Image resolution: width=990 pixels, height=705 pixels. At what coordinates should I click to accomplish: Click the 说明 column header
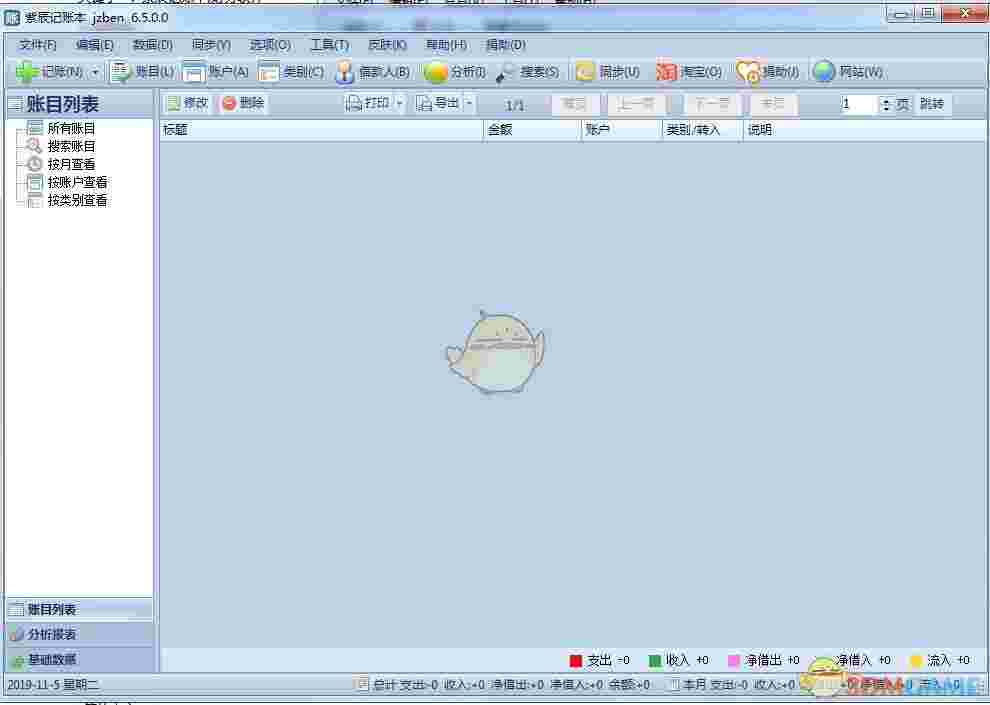tap(865, 130)
